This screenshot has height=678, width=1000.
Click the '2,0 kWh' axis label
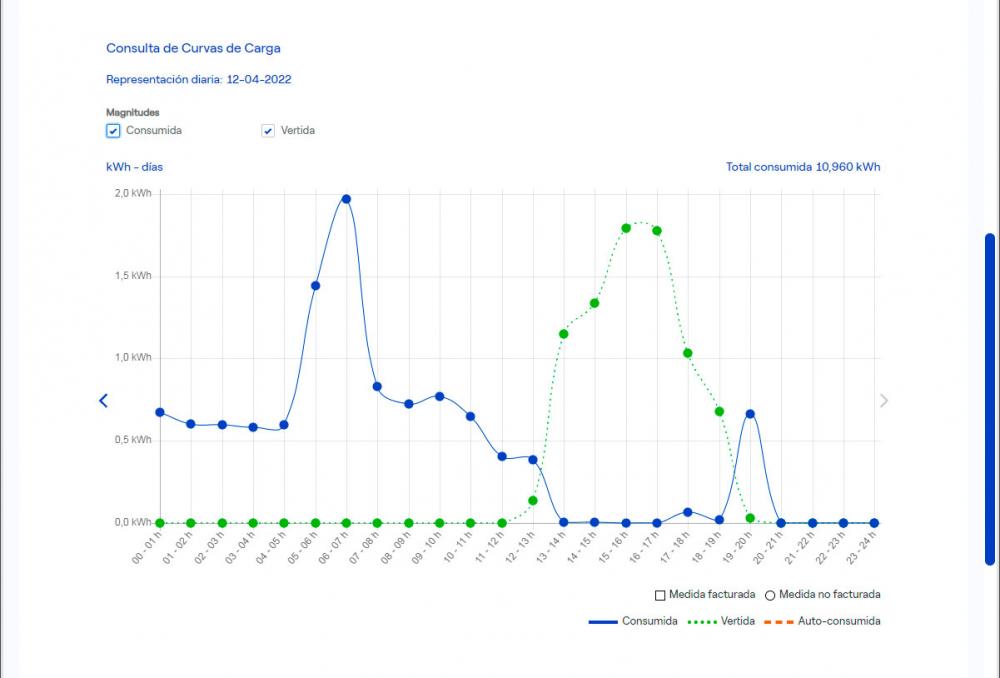click(x=133, y=193)
